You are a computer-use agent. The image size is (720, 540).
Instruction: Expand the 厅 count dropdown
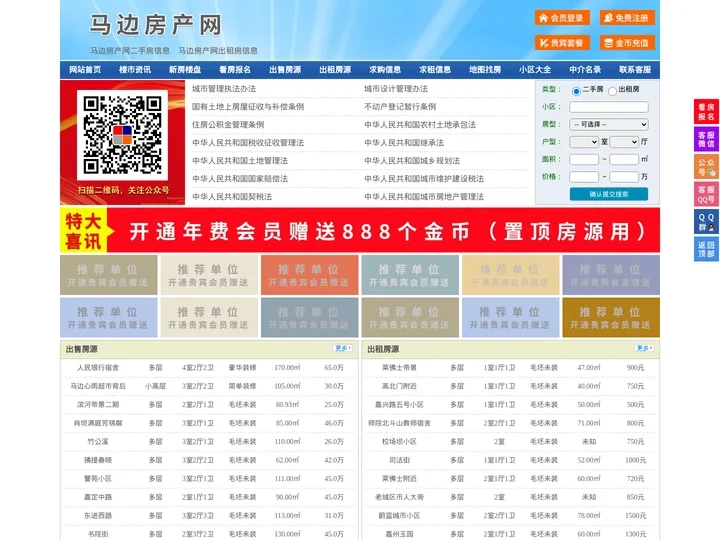(x=624, y=142)
